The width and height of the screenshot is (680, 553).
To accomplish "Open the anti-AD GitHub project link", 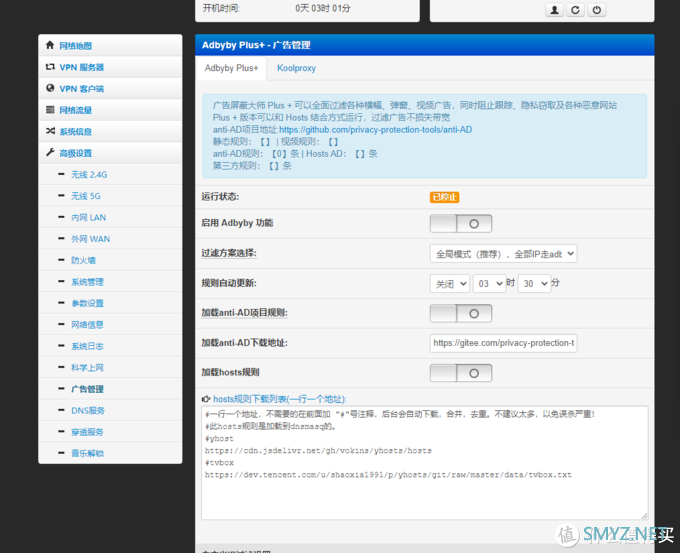I will 376,130.
